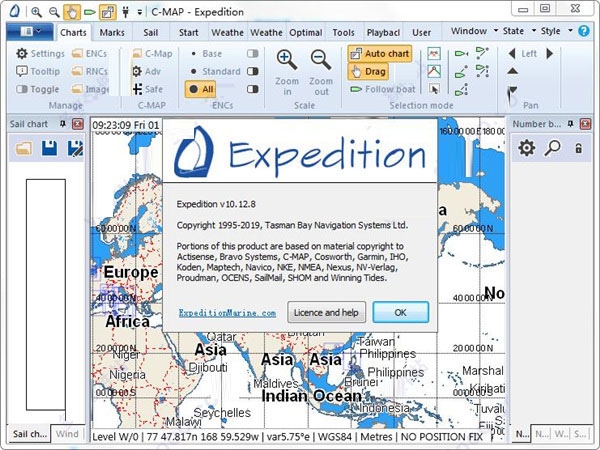Switch to the Start ribbon tab
Image resolution: width=600 pixels, height=450 pixels.
tap(189, 33)
